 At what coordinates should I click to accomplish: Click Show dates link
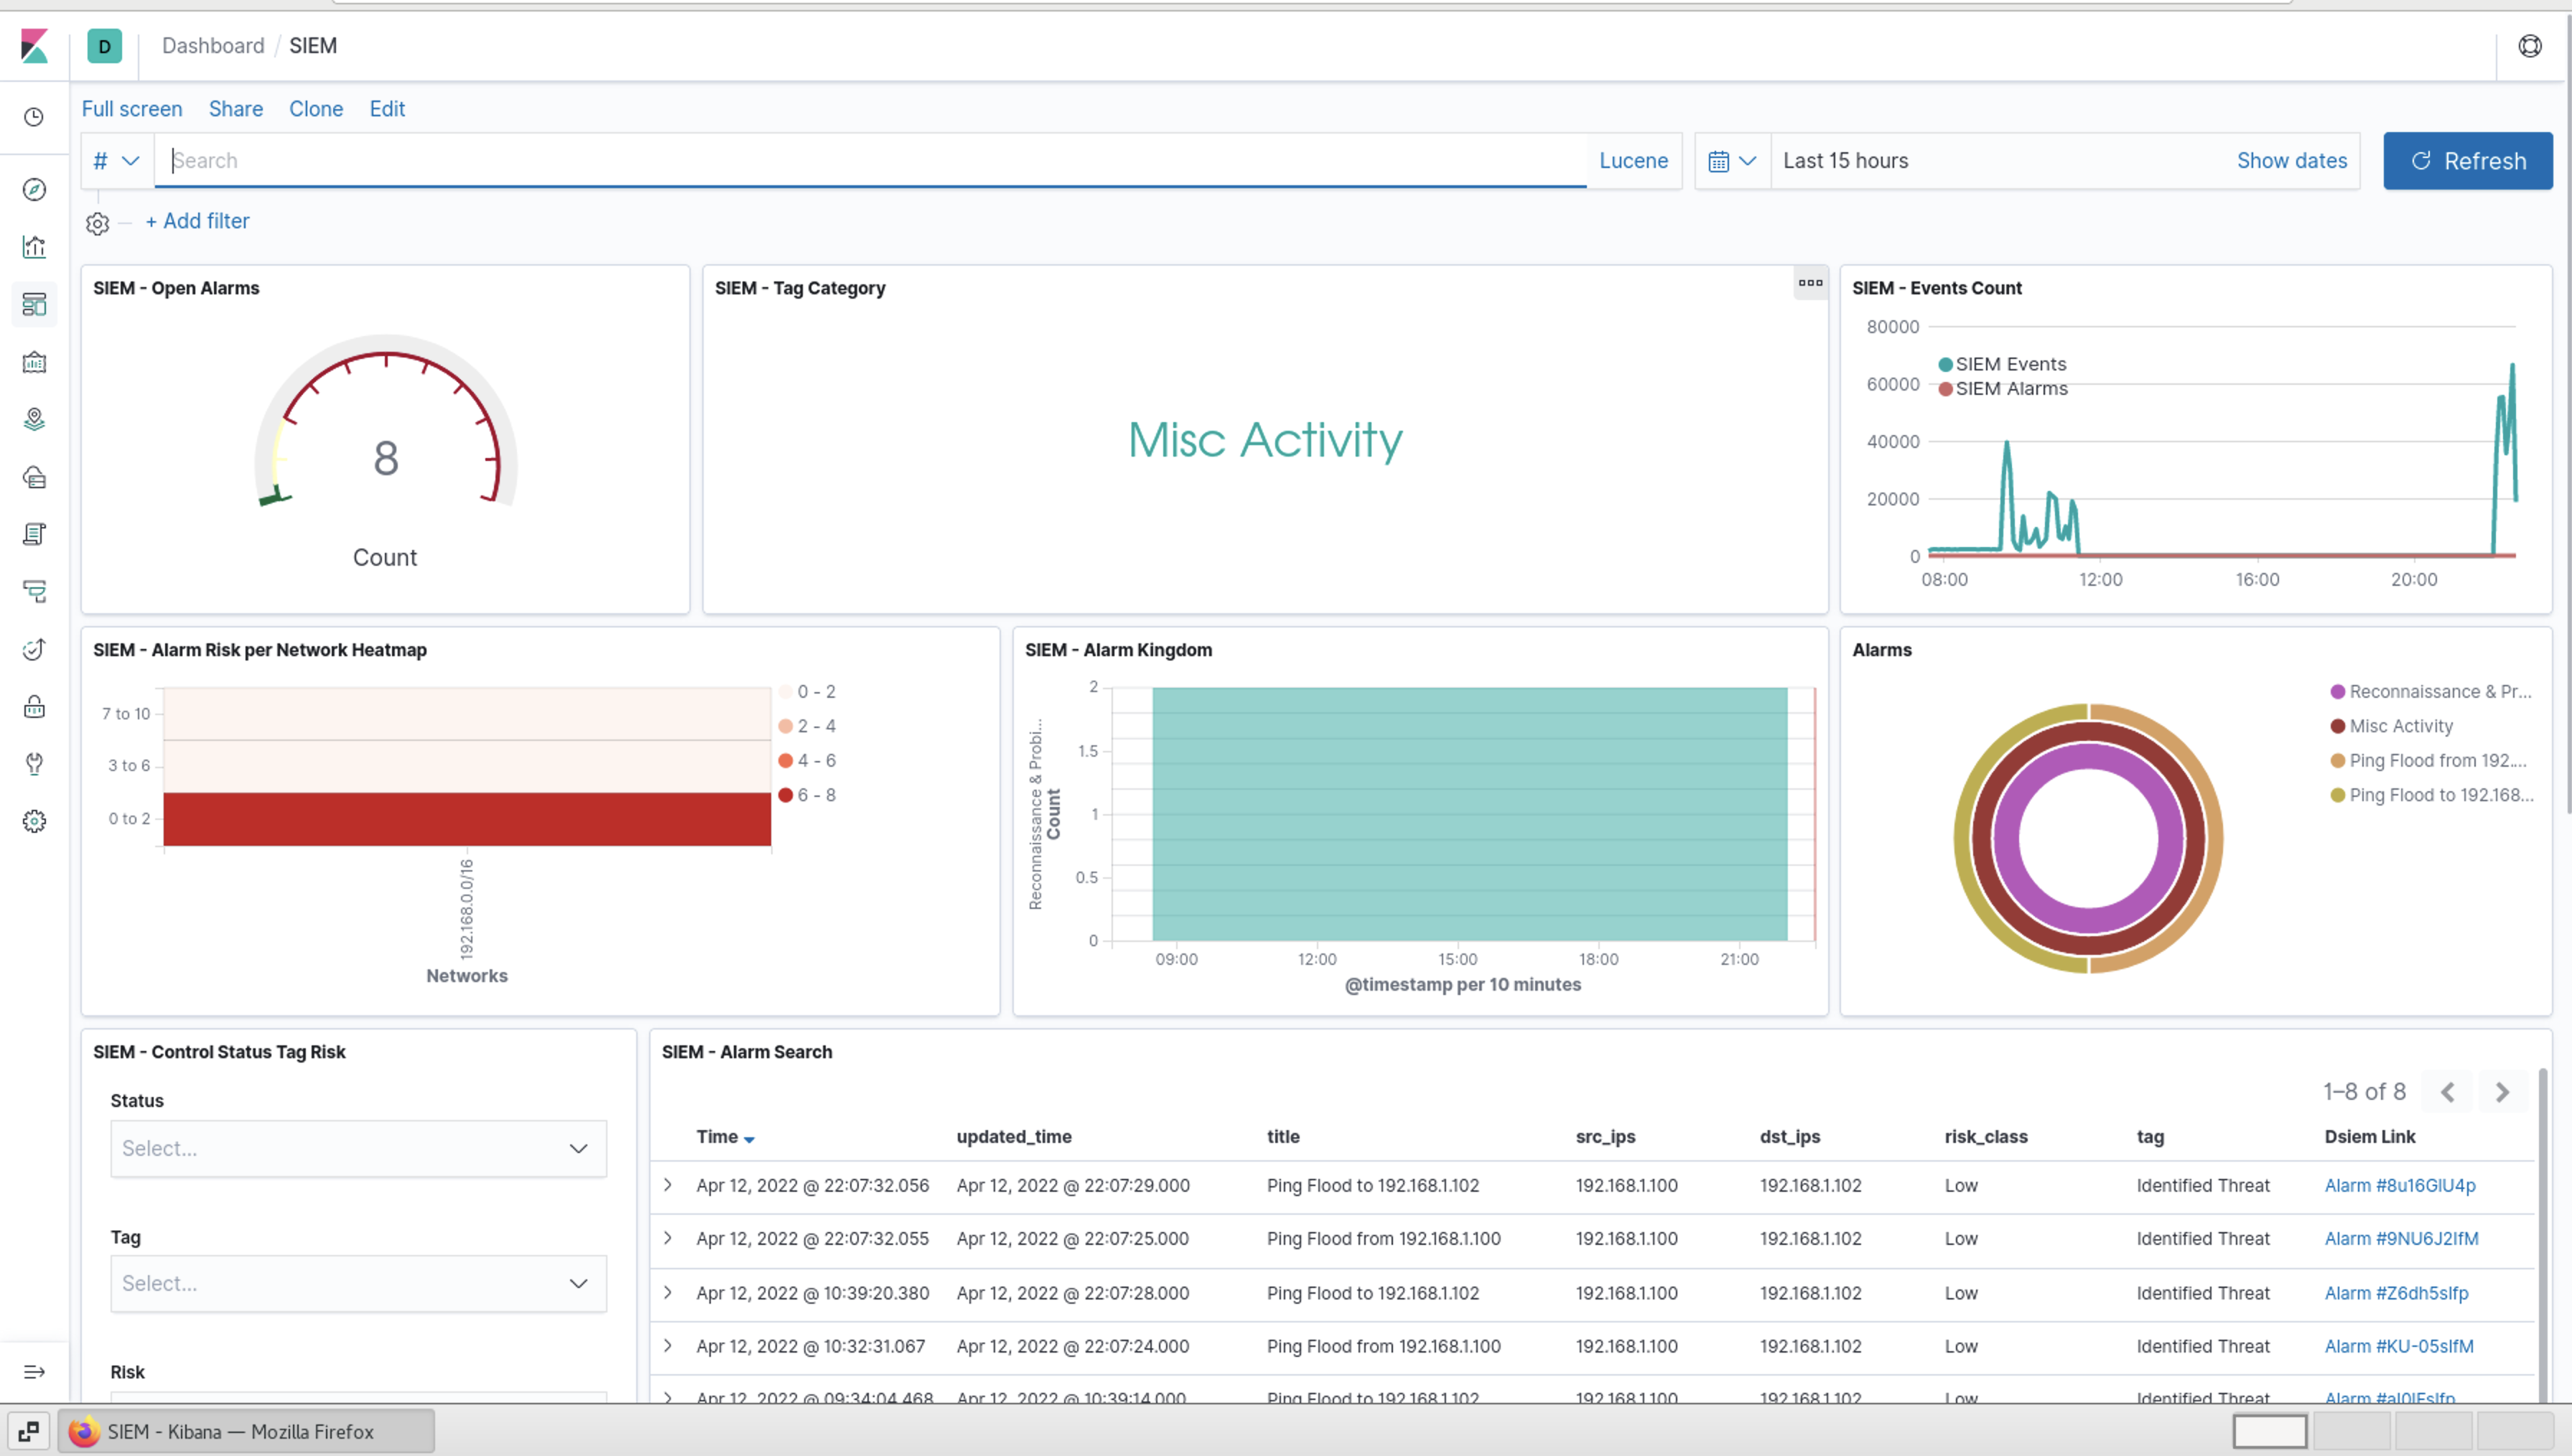[x=2291, y=161]
